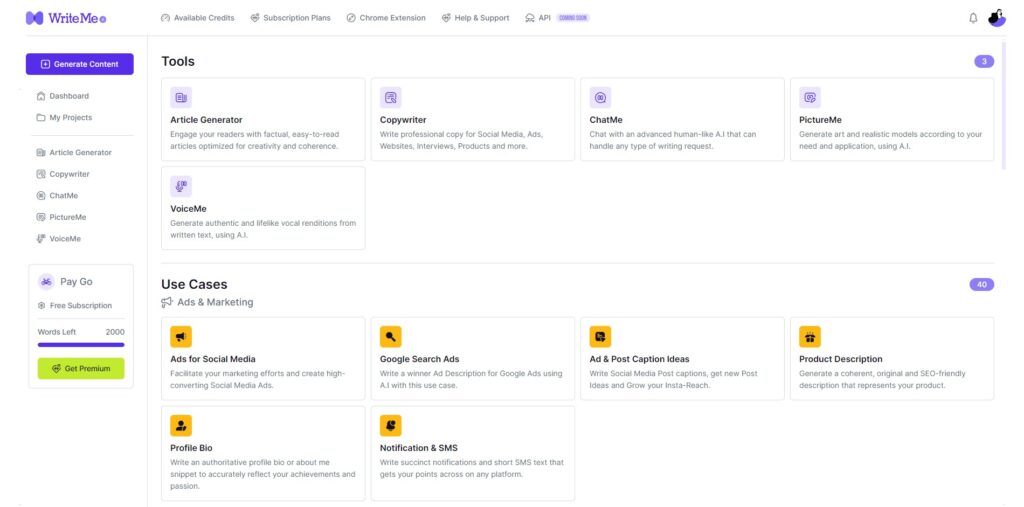Click the My Projects folder icon
1024x507 pixels.
pos(41,118)
